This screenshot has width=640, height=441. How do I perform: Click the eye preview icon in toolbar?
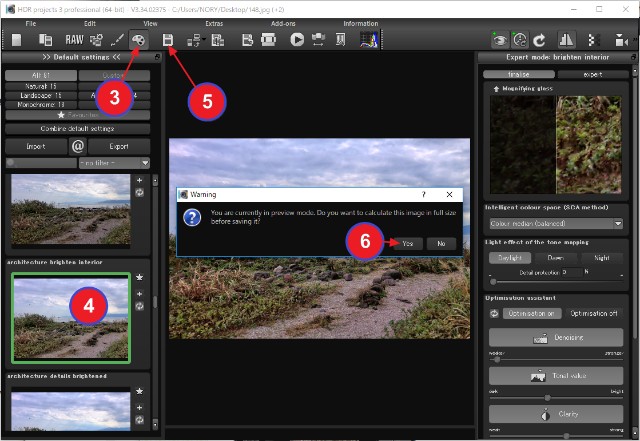(x=499, y=40)
